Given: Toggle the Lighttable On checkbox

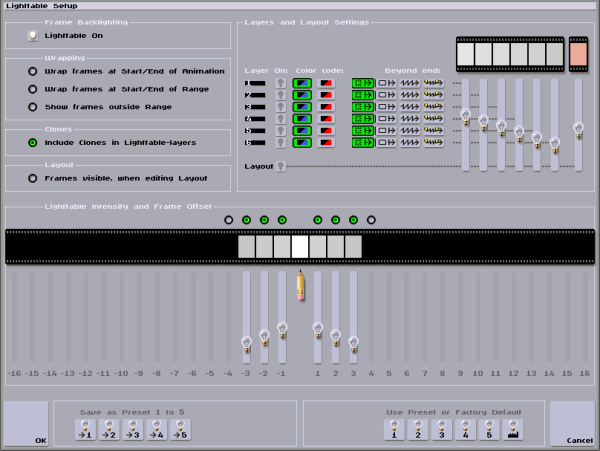Looking at the screenshot, I should (33, 36).
